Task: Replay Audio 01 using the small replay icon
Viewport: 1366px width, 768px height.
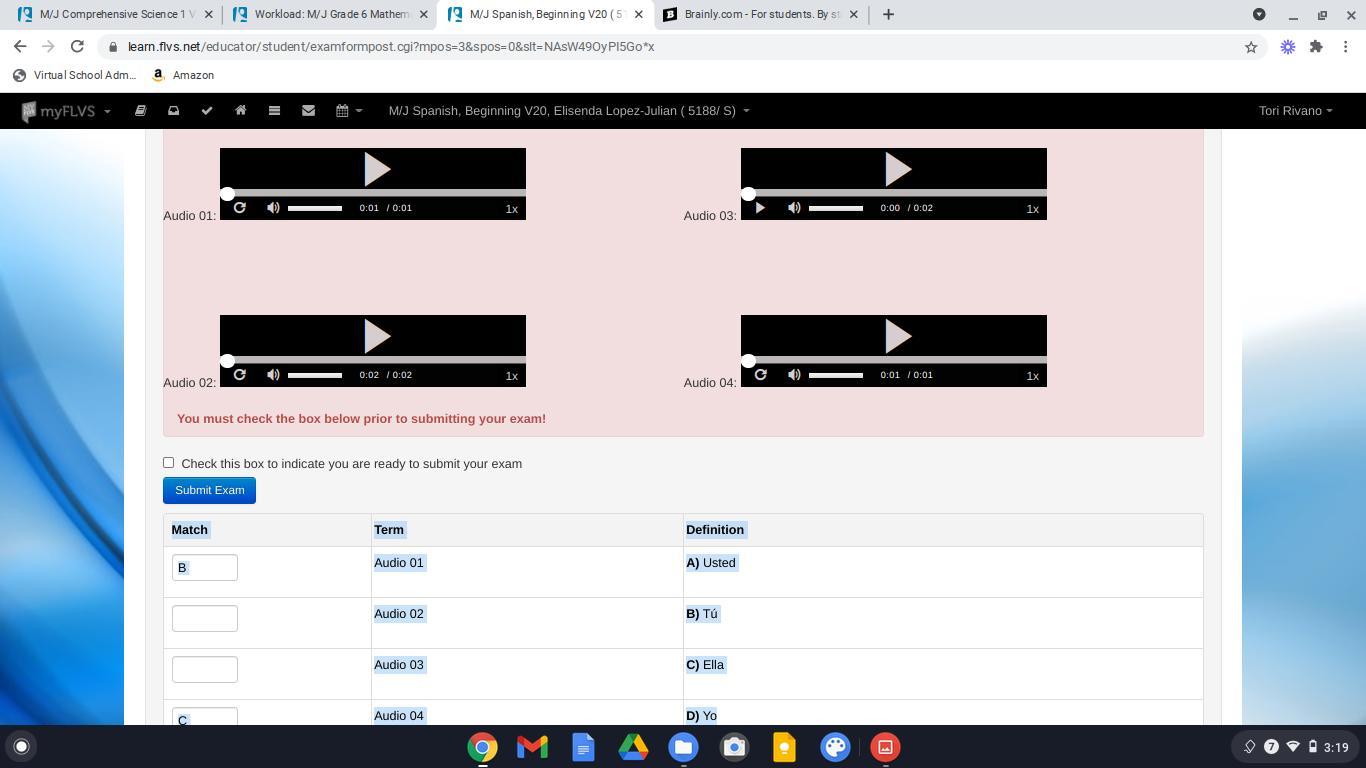Action: [239, 208]
